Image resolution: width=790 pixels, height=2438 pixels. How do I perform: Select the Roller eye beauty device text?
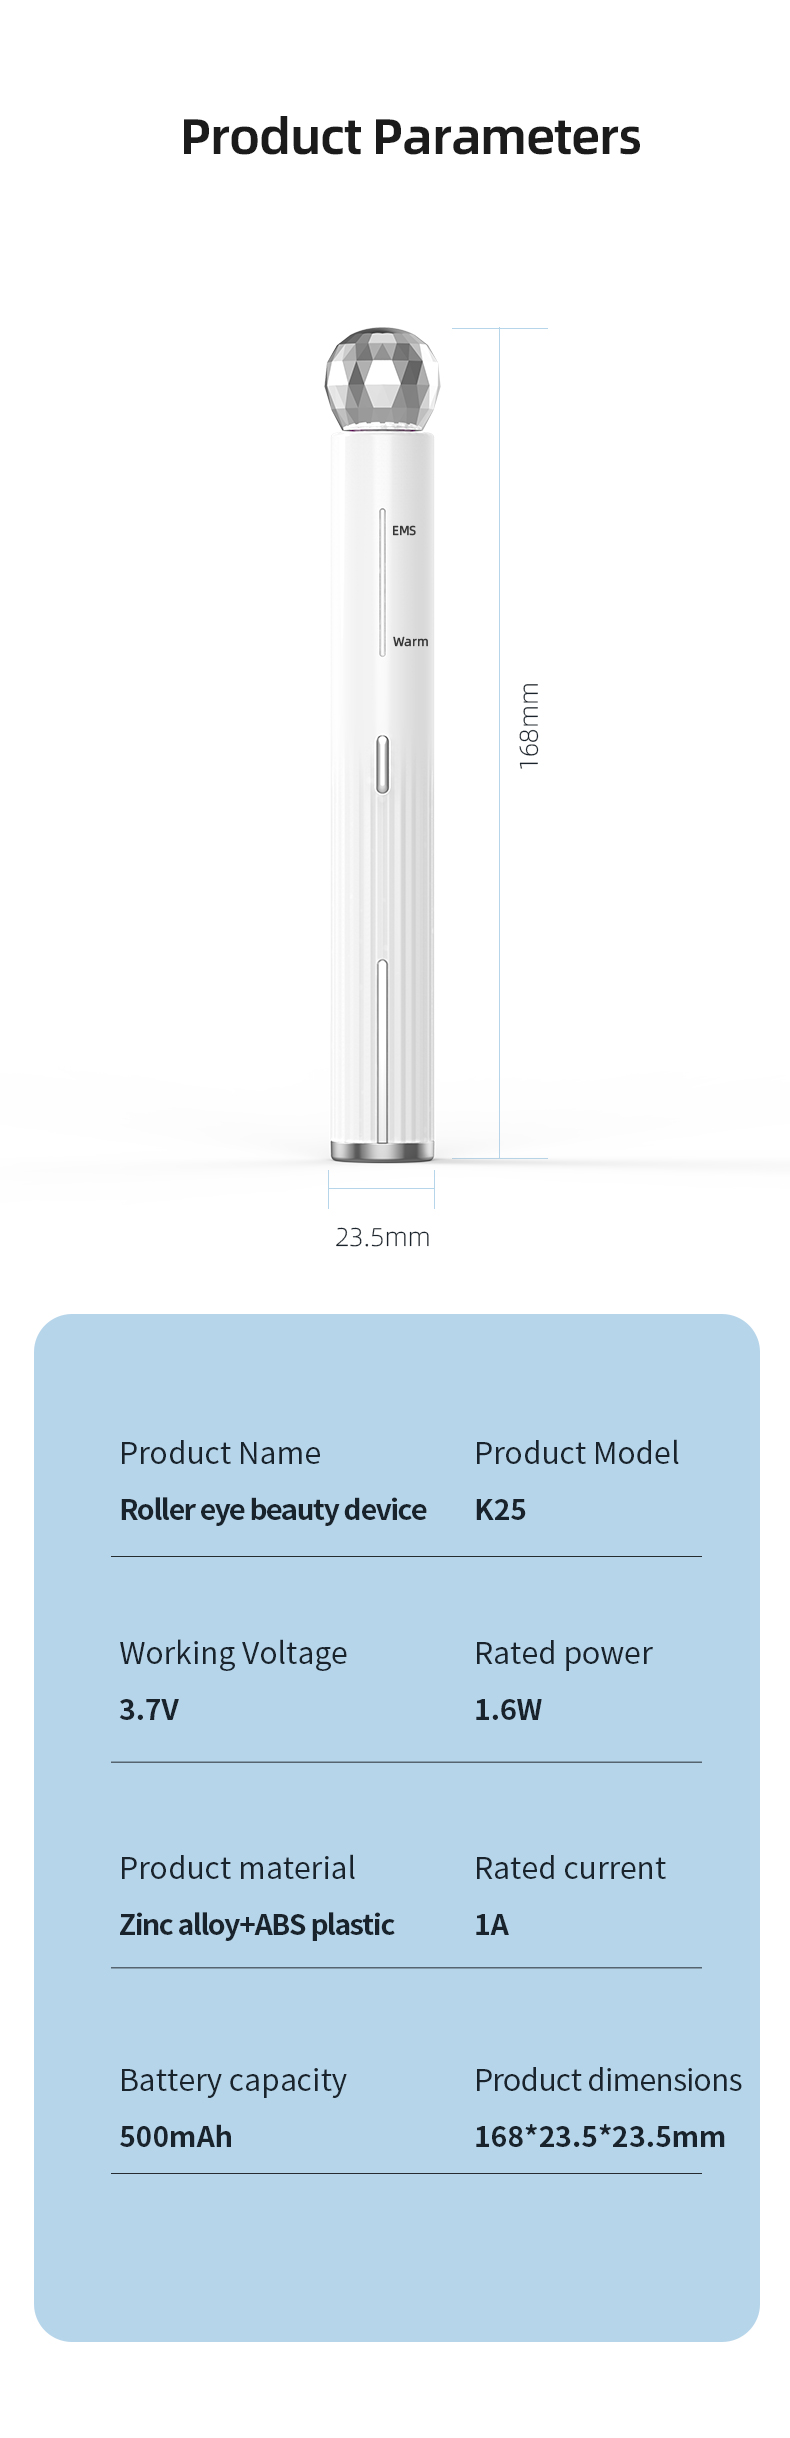(x=273, y=1510)
